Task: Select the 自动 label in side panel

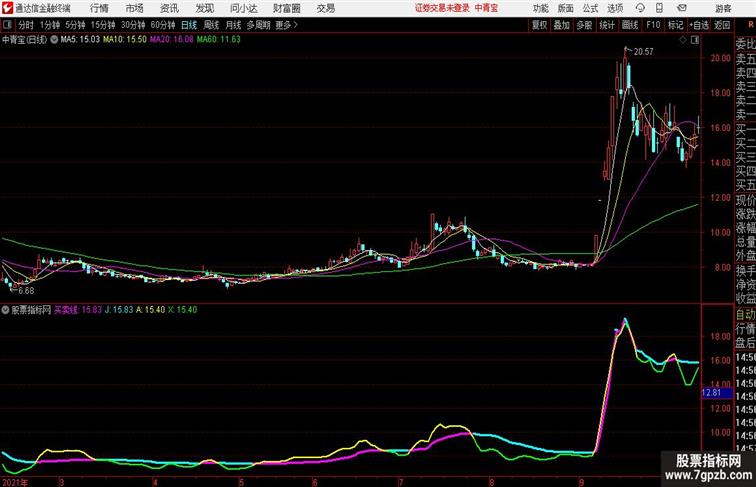Action: 745,315
